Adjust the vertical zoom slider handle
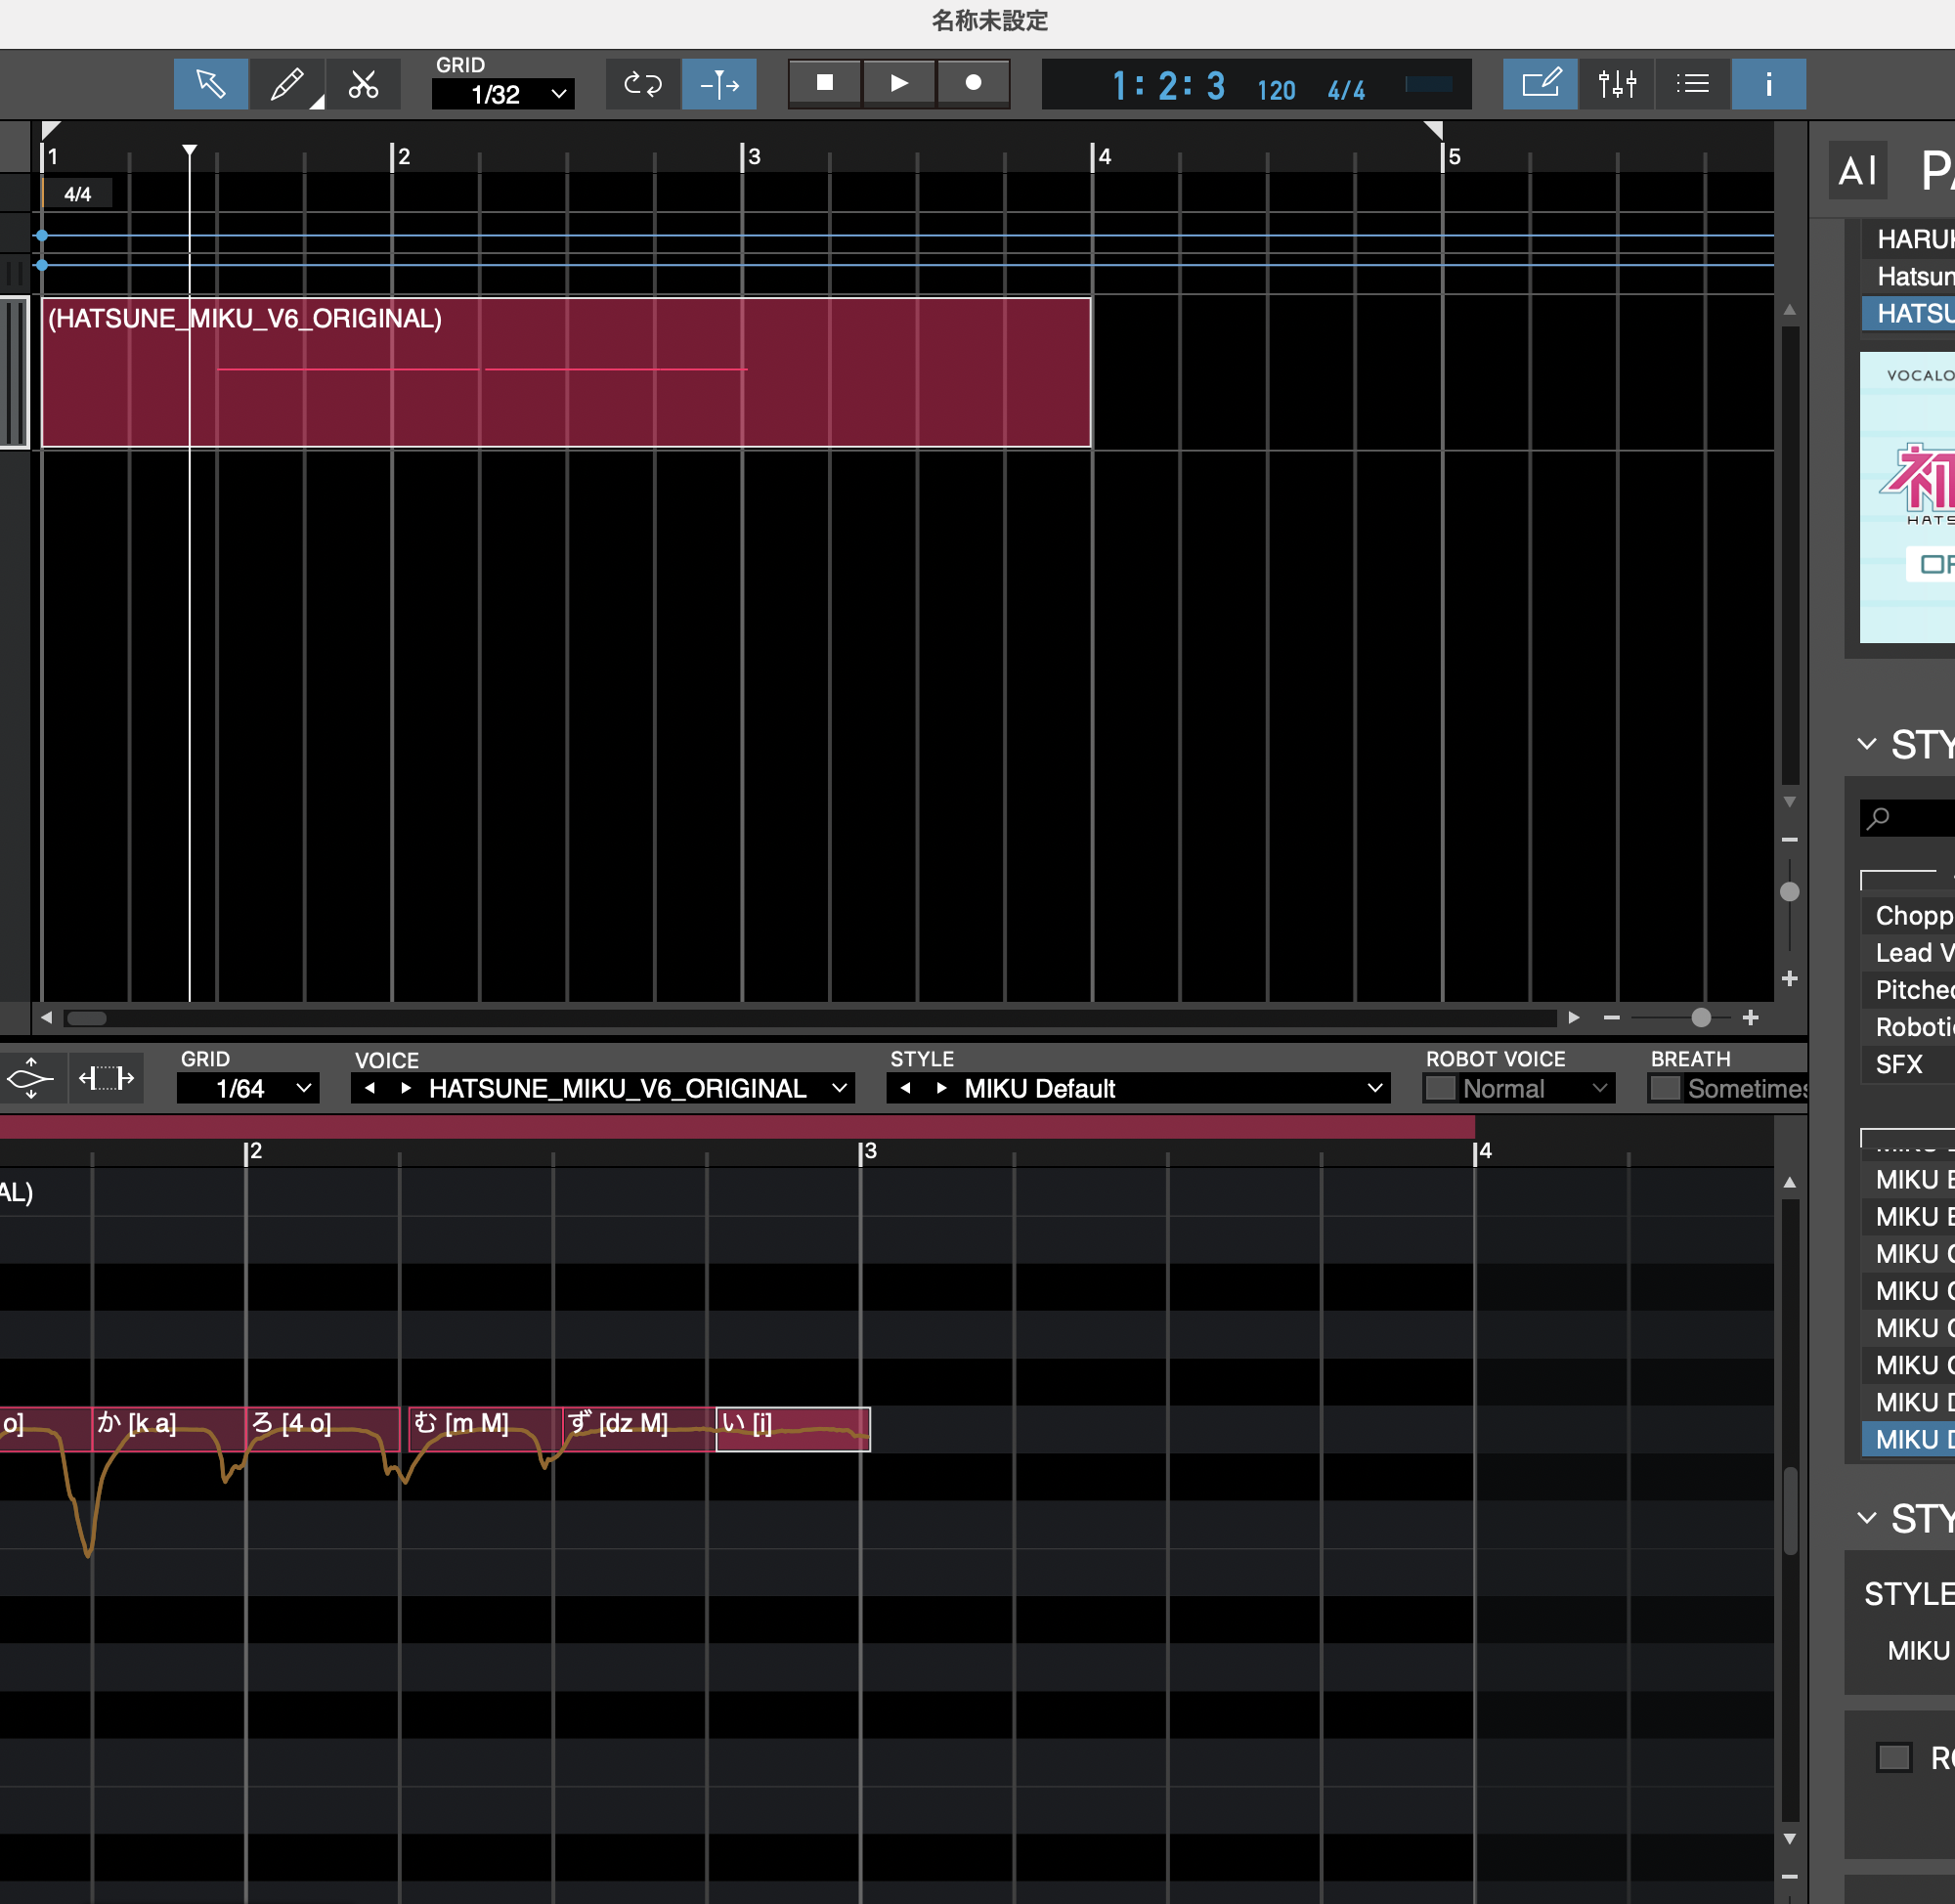The height and width of the screenshot is (1904, 1955). (1790, 892)
